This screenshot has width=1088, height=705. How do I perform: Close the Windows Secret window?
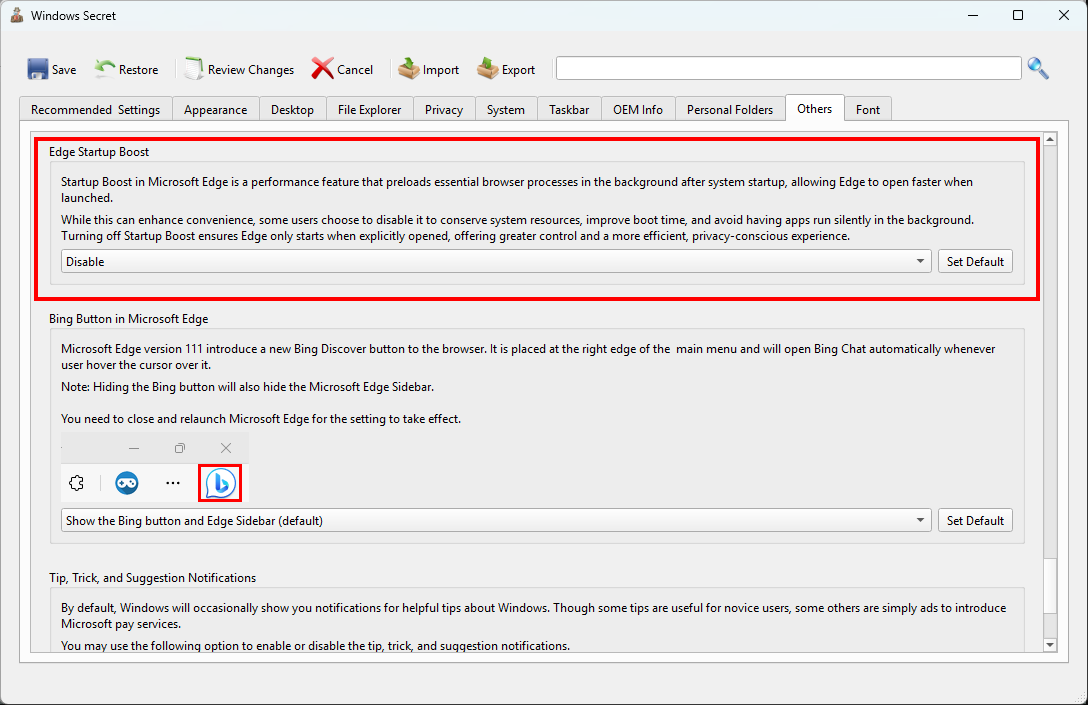pos(1064,15)
